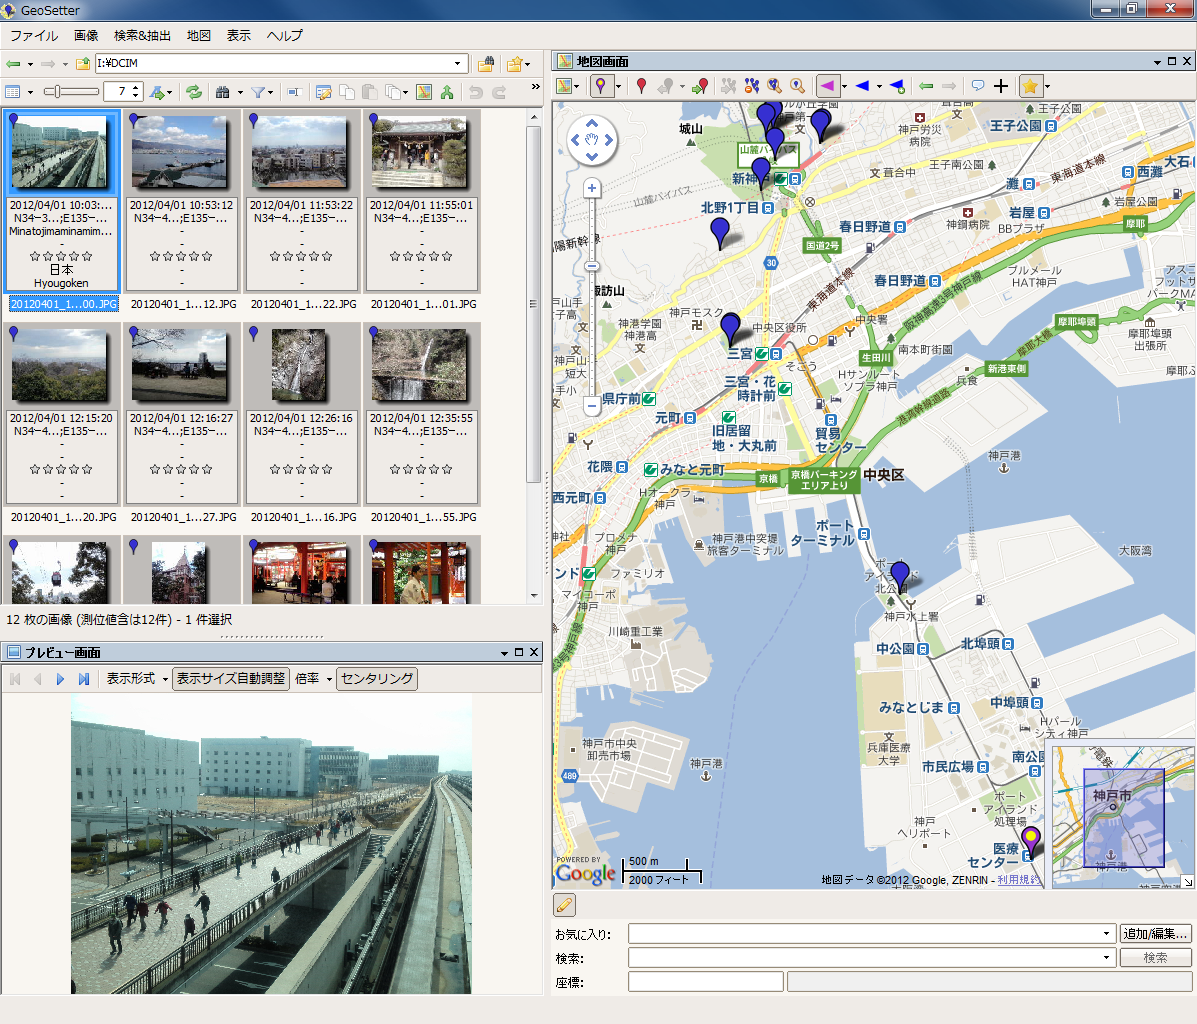Click the red position marker tool
The height and width of the screenshot is (1024, 1197).
(642, 86)
